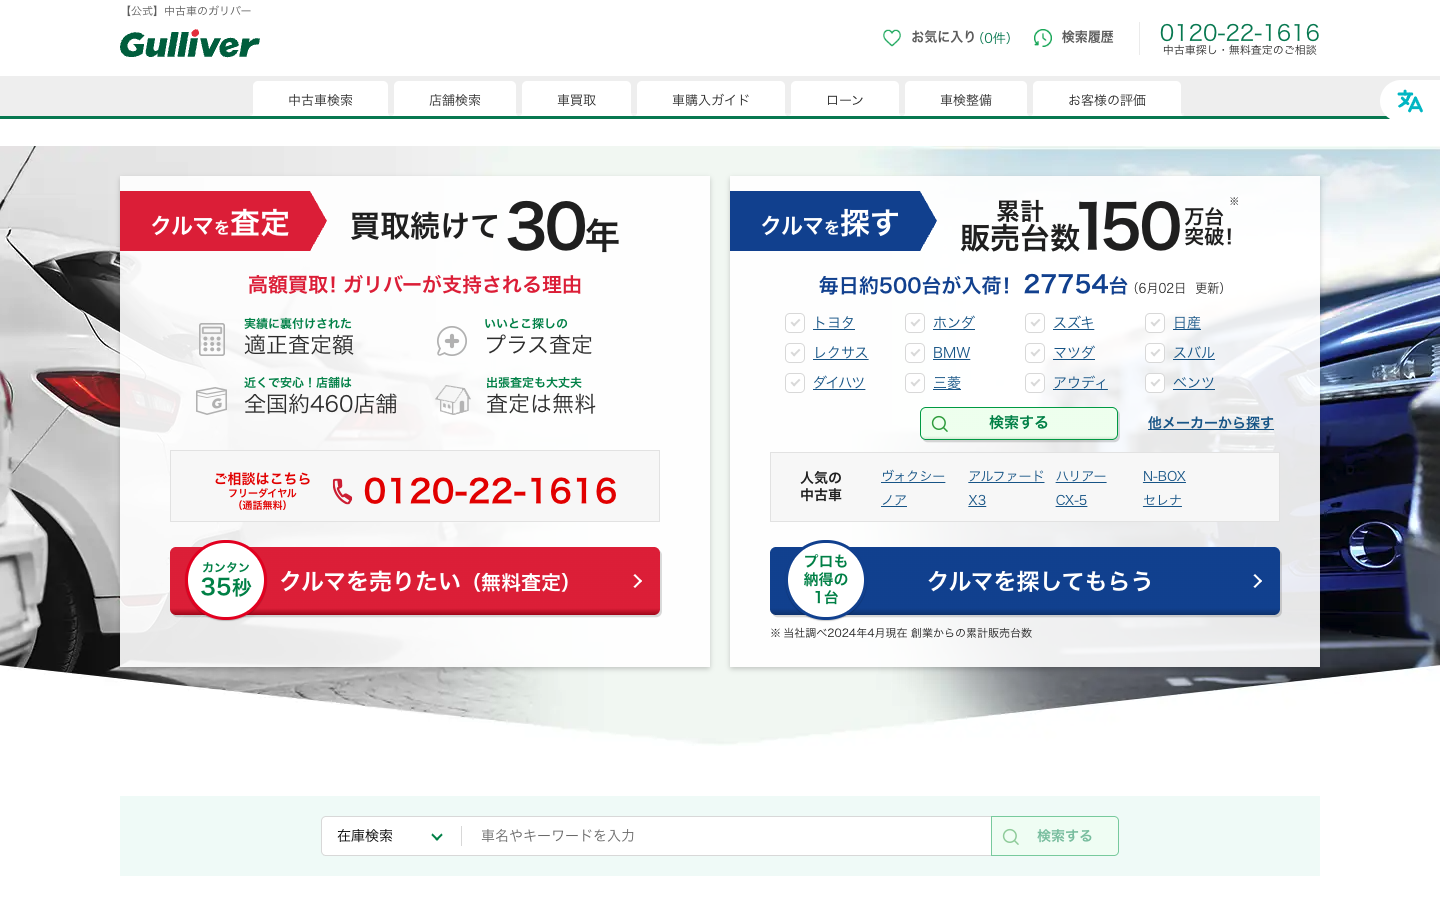
Task: Check the アウディ checkbox
Action: [1035, 383]
